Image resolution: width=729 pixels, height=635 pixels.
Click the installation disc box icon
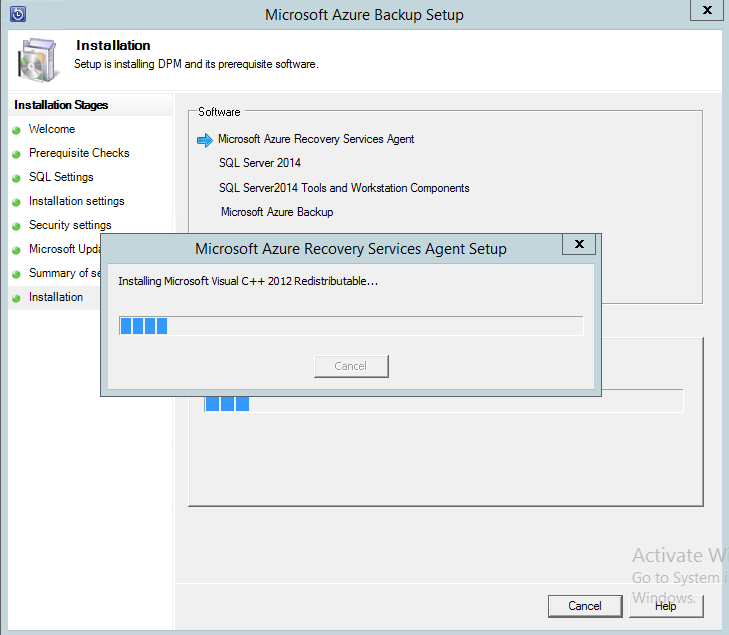click(x=37, y=60)
